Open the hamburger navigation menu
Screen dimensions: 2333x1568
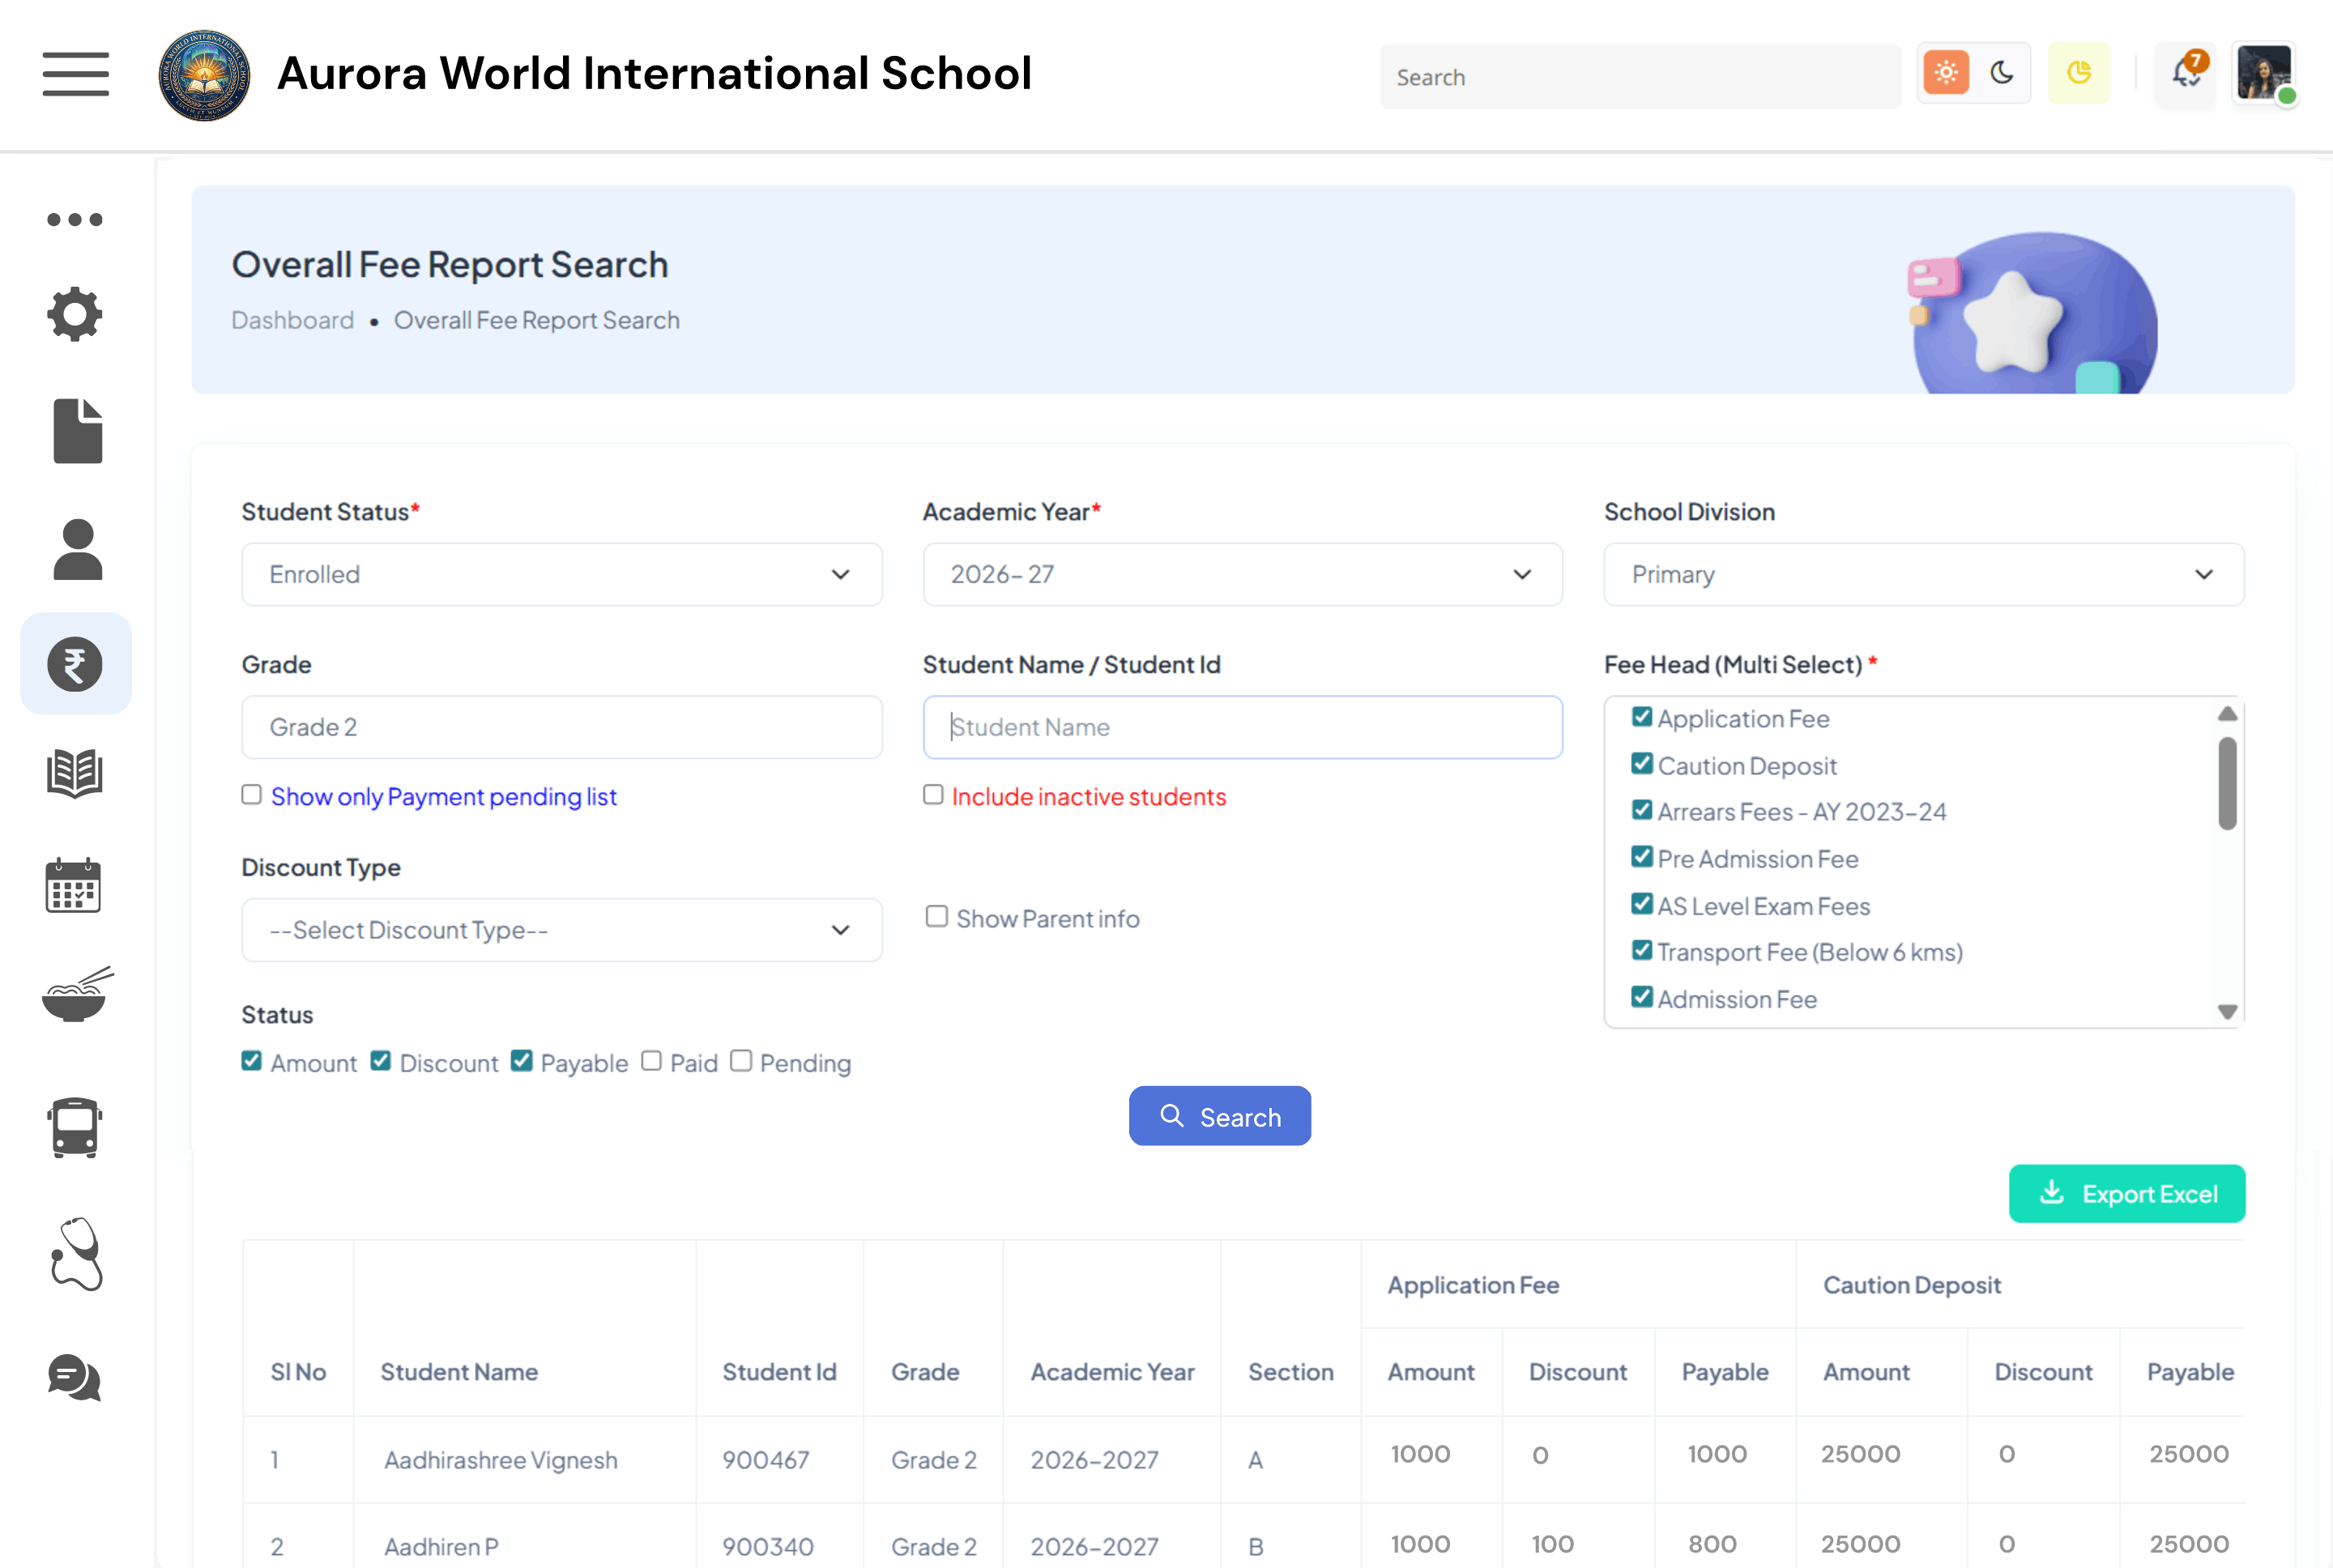pos(75,74)
